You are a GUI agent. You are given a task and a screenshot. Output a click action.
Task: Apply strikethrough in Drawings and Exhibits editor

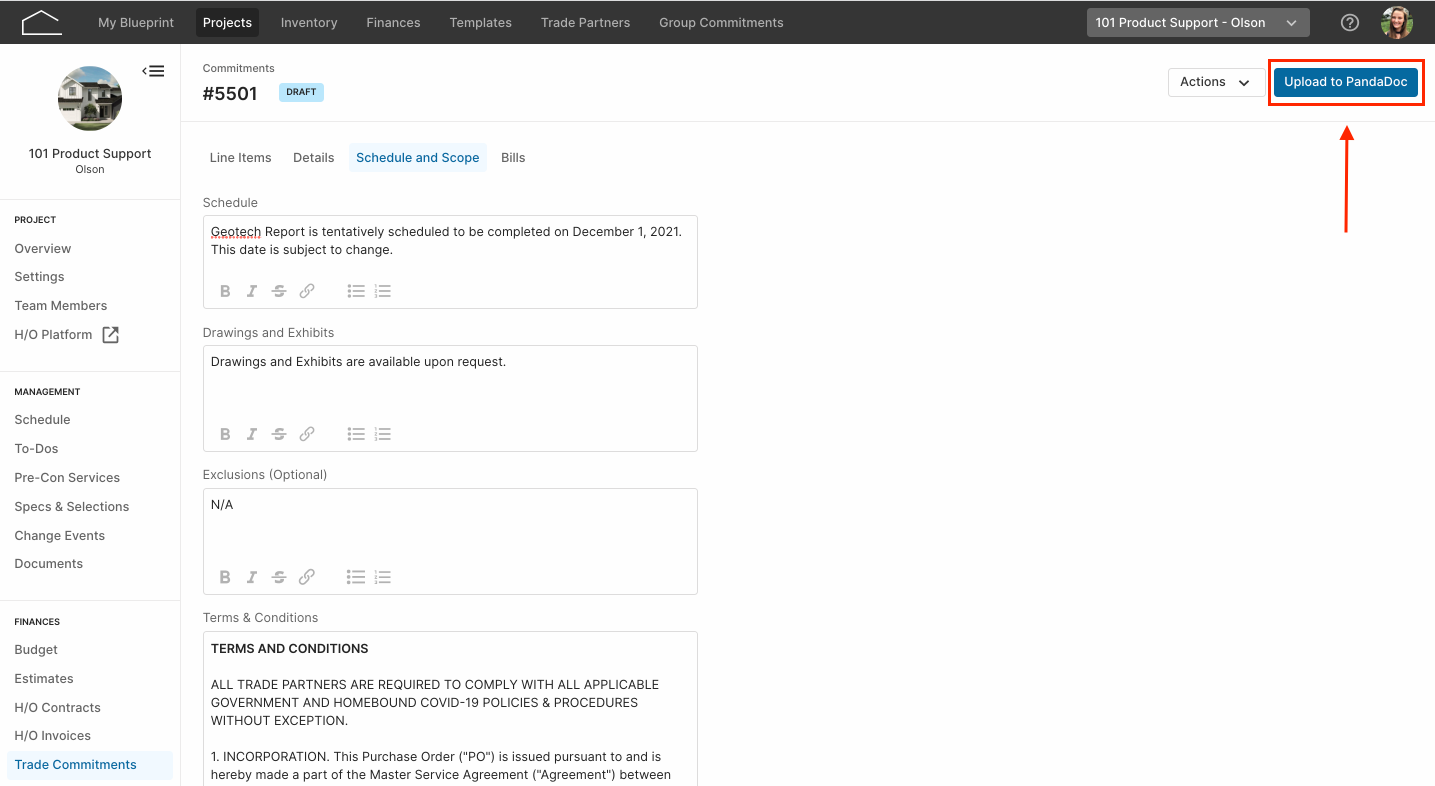click(279, 434)
